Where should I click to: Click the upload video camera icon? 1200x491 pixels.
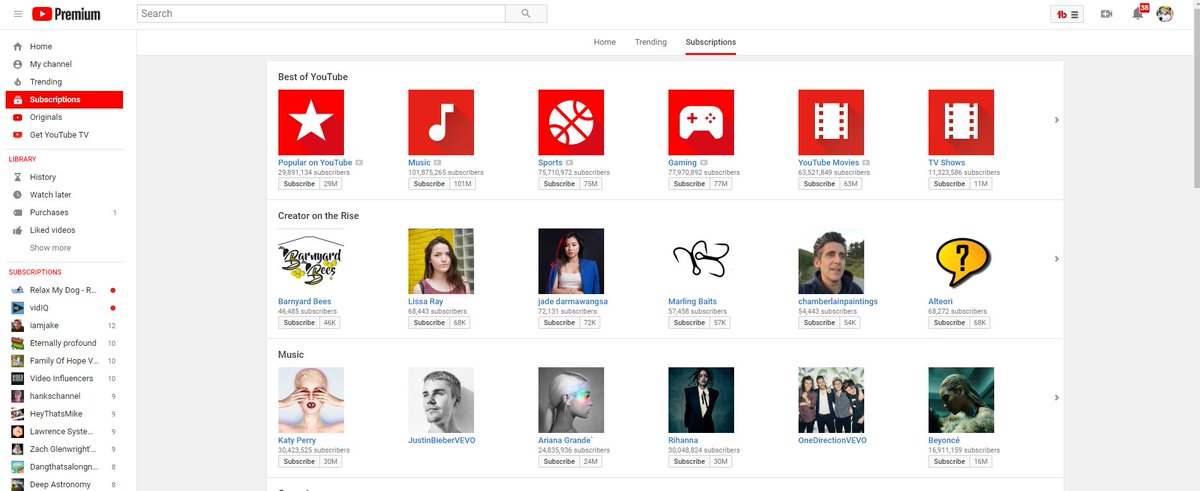coord(1106,14)
